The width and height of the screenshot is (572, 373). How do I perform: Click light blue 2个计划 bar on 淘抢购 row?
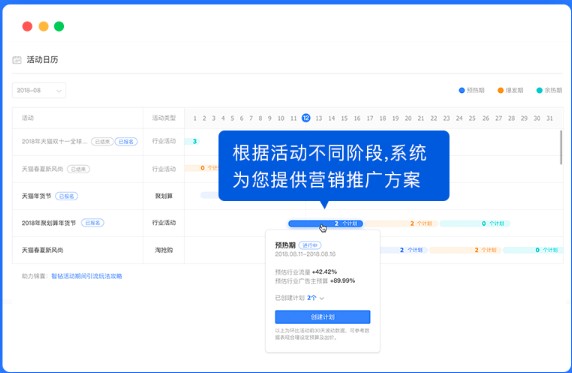403,250
